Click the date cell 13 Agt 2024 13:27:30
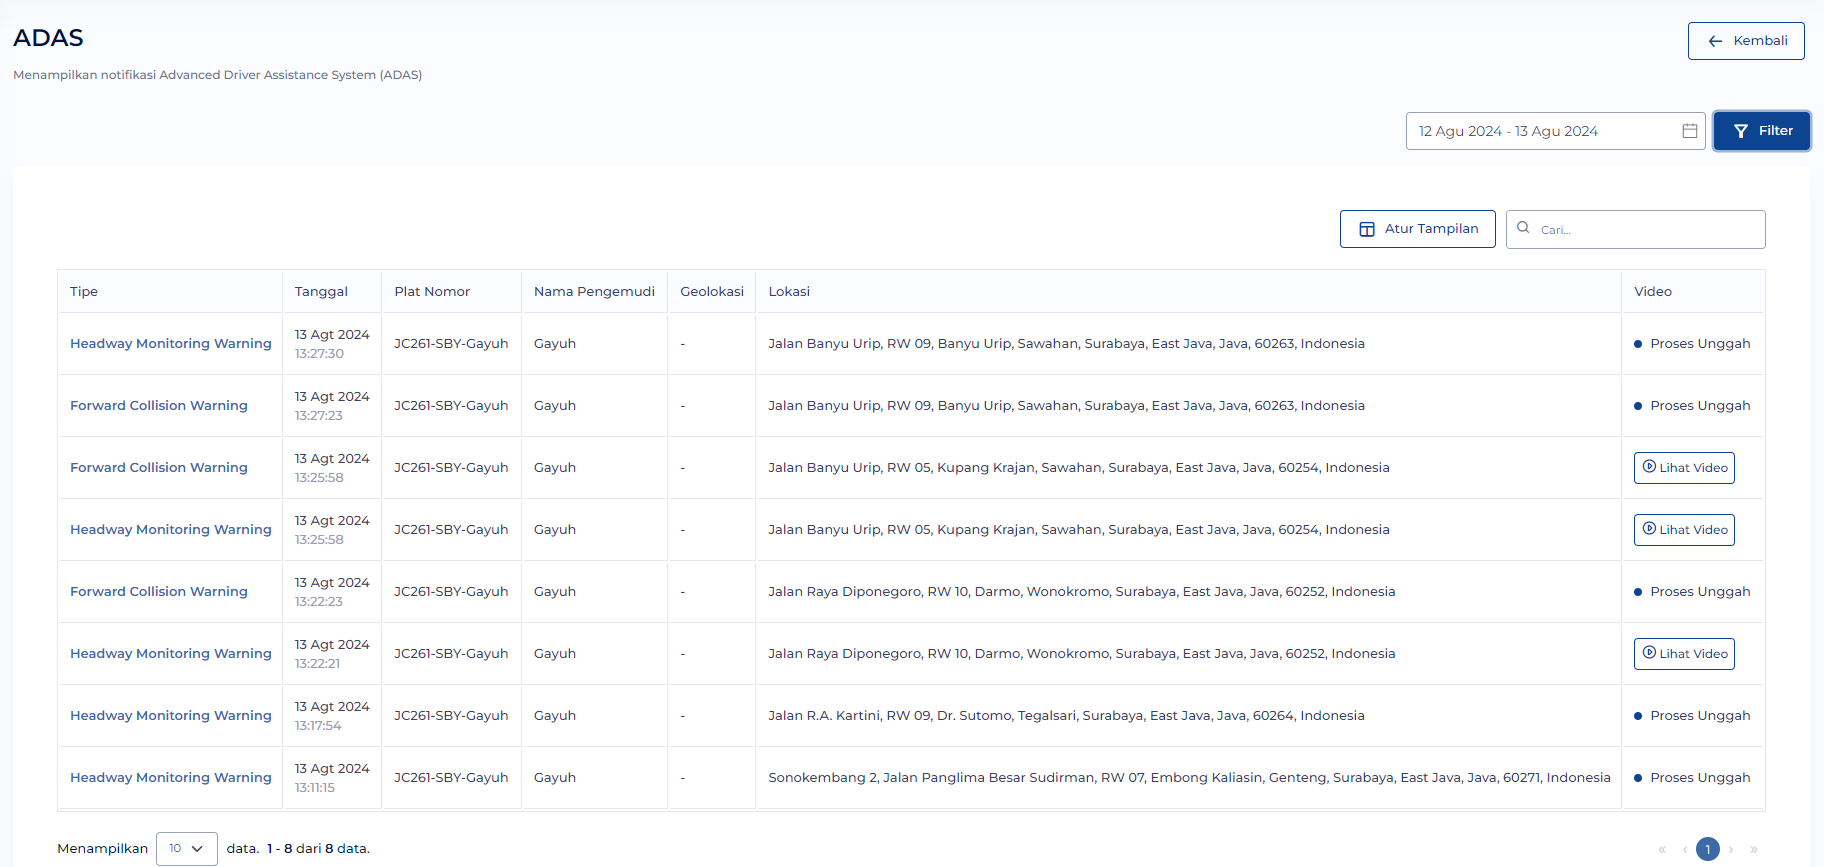 point(332,344)
